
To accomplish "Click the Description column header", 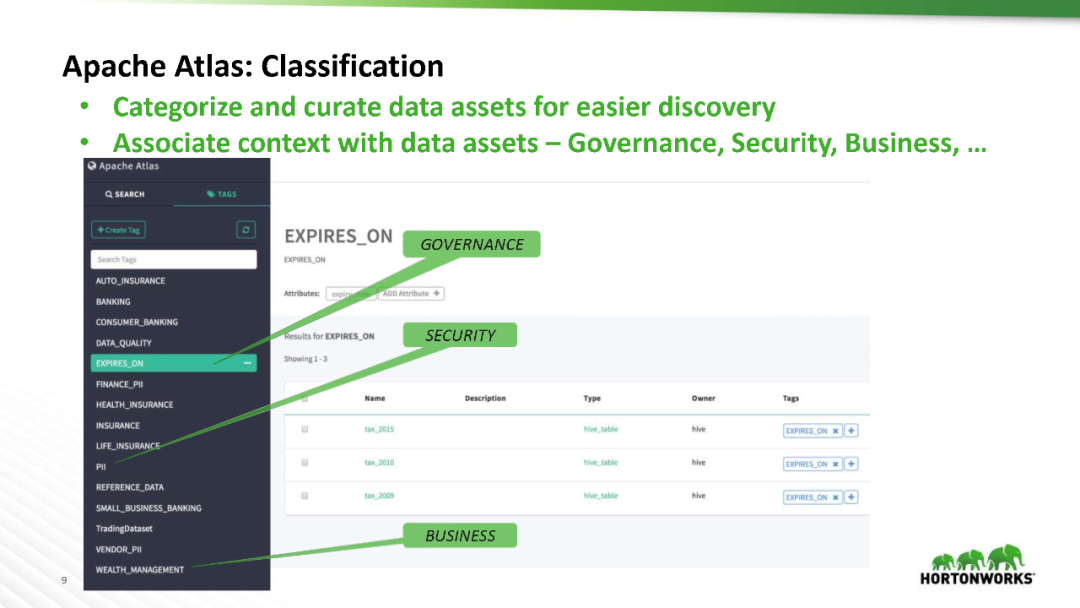I will pyautogui.click(x=485, y=398).
